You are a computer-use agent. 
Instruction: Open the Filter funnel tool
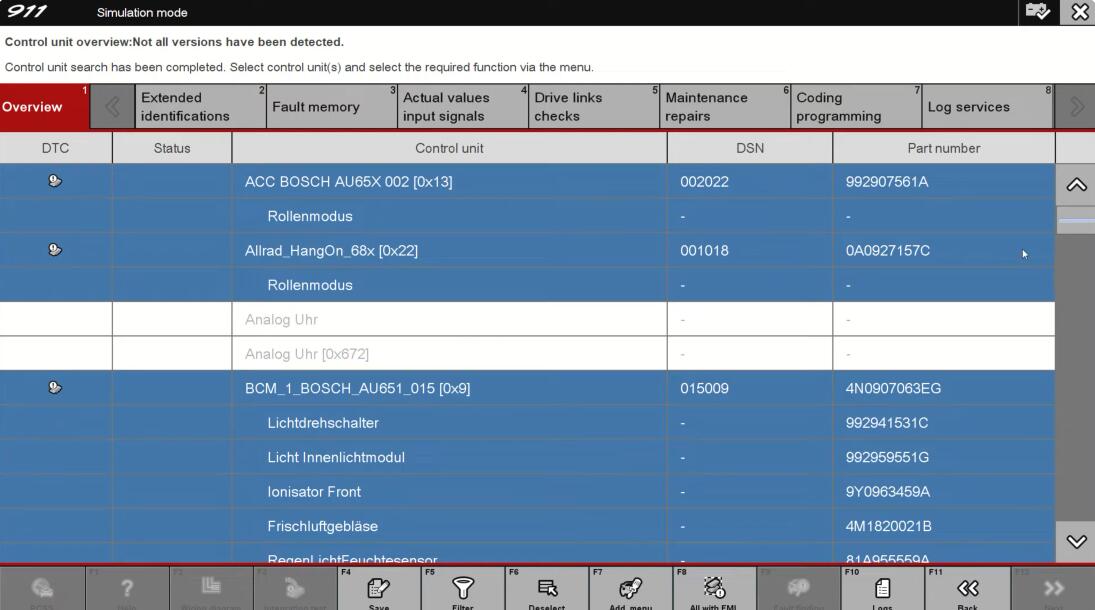click(463, 588)
